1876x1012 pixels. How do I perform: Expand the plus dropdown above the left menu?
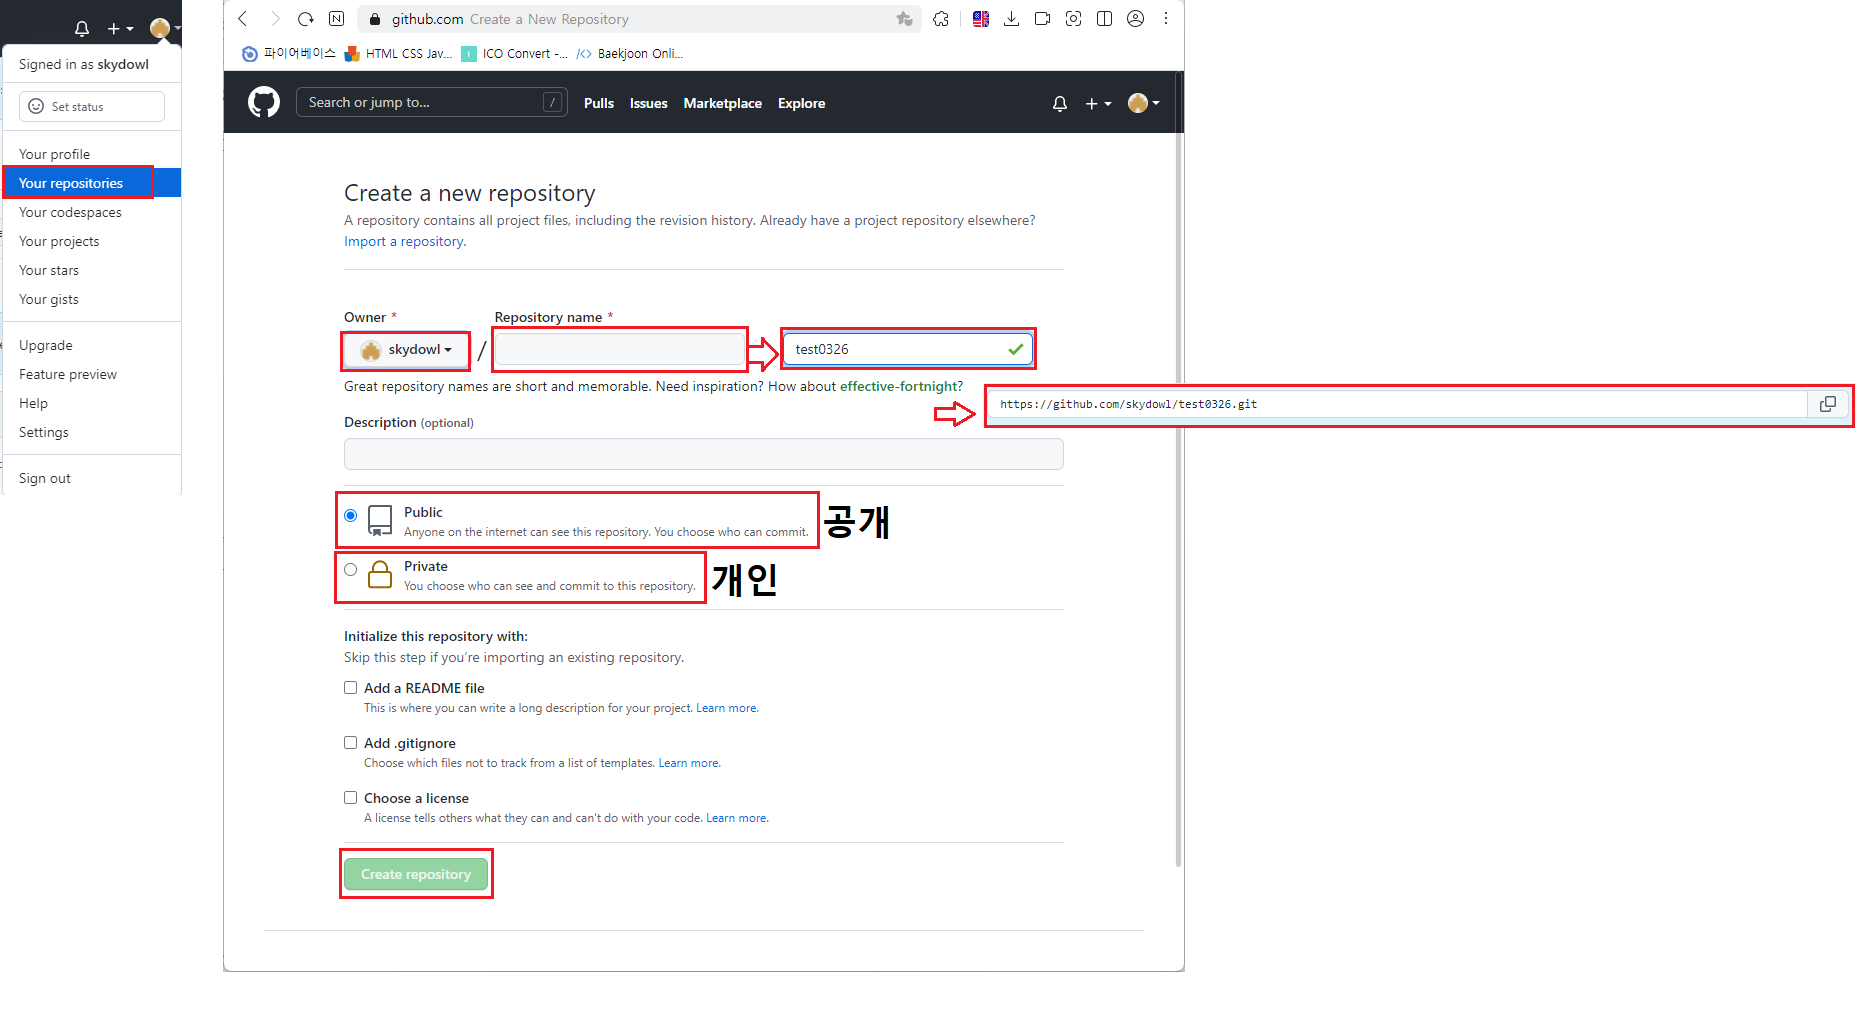(x=120, y=29)
